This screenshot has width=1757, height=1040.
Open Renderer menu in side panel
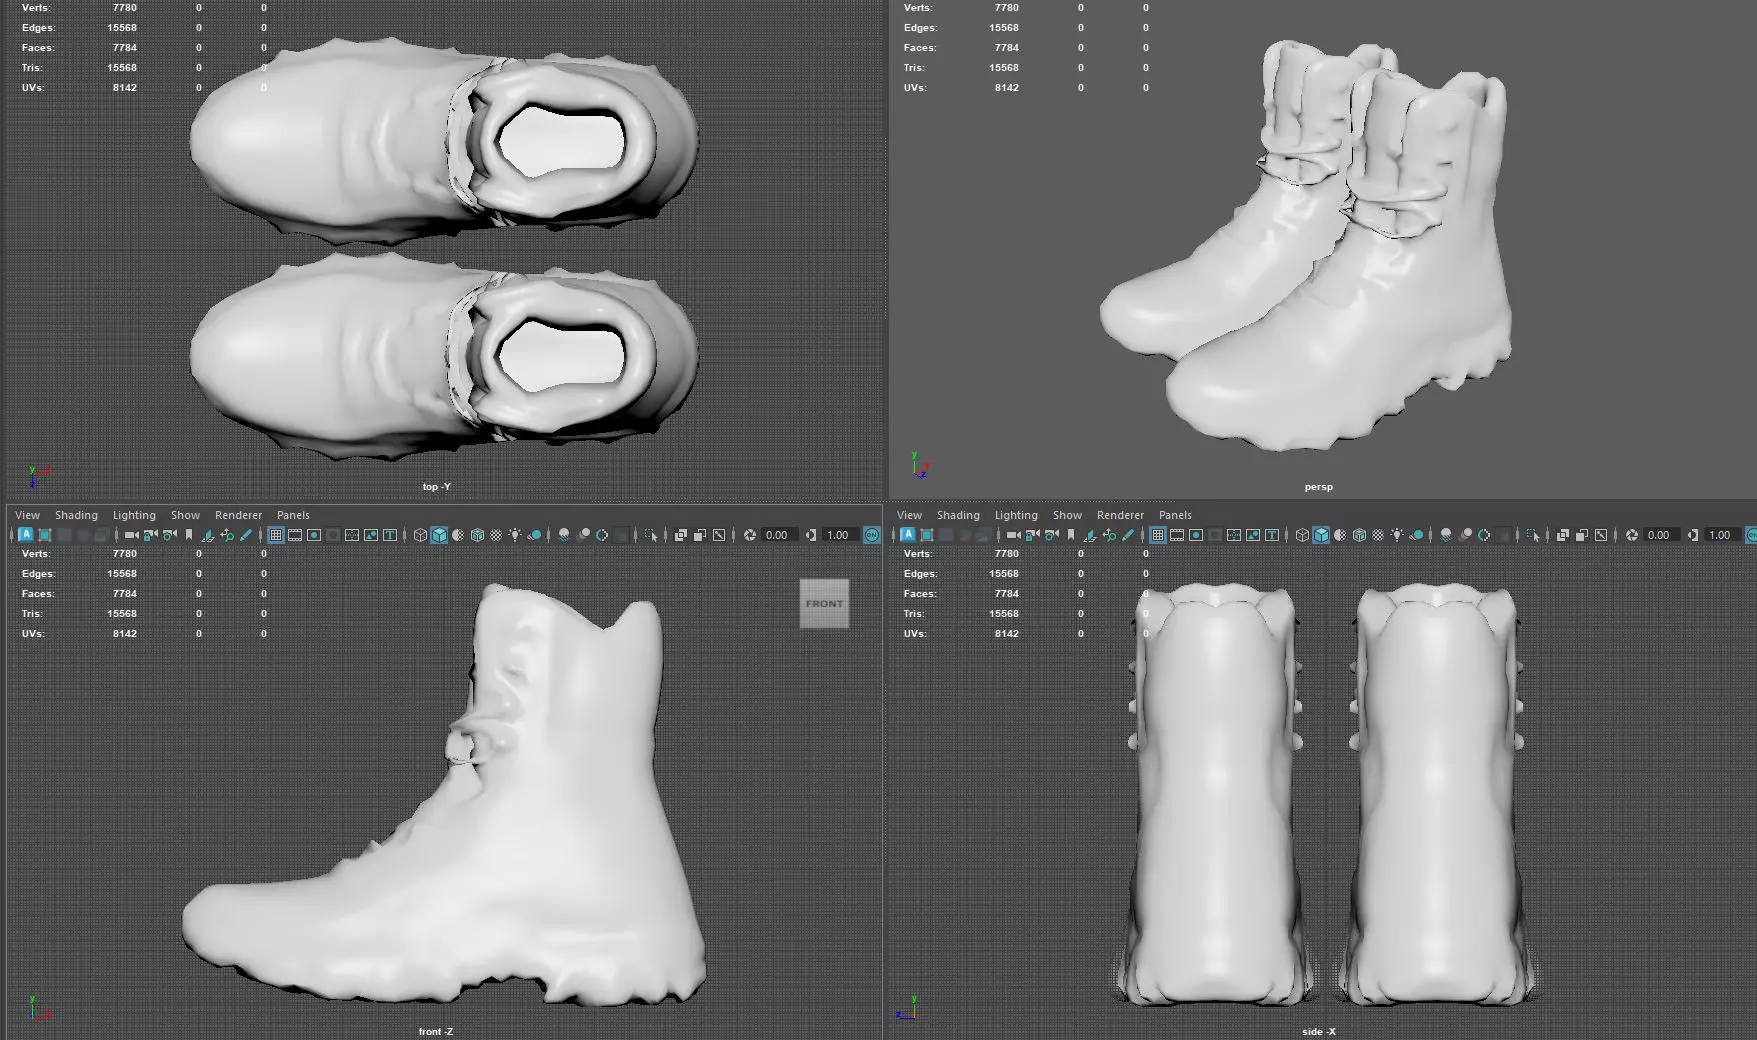[1120, 515]
